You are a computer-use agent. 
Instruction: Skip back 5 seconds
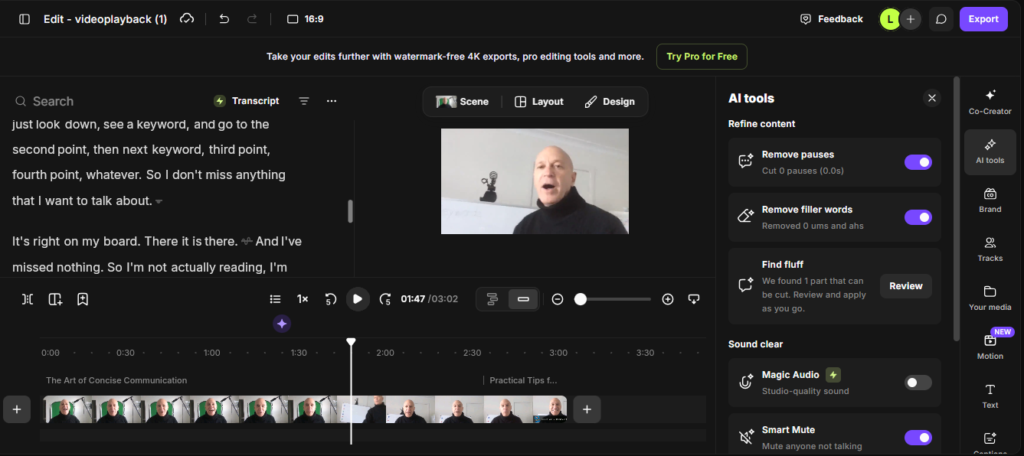coord(330,299)
